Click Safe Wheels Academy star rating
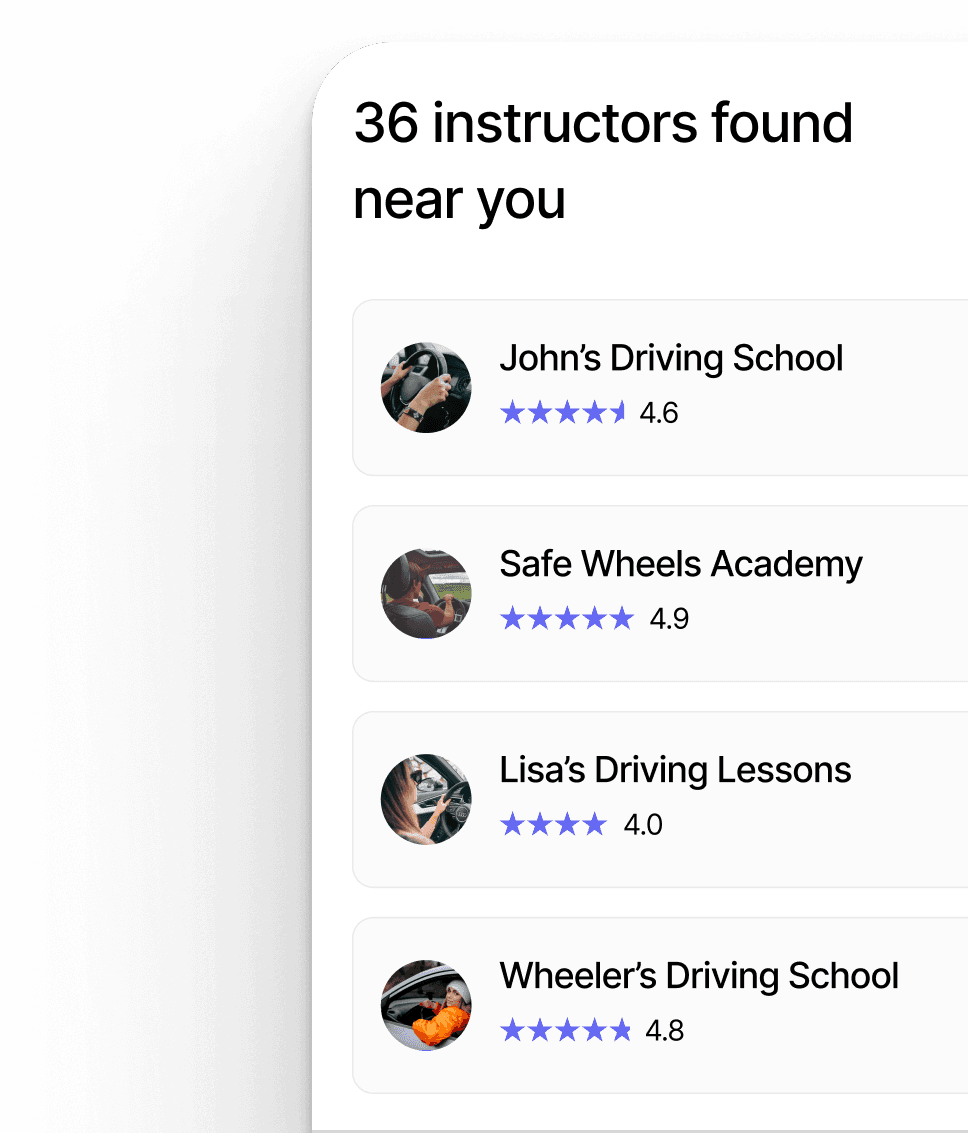The height and width of the screenshot is (1133, 968). point(567,618)
